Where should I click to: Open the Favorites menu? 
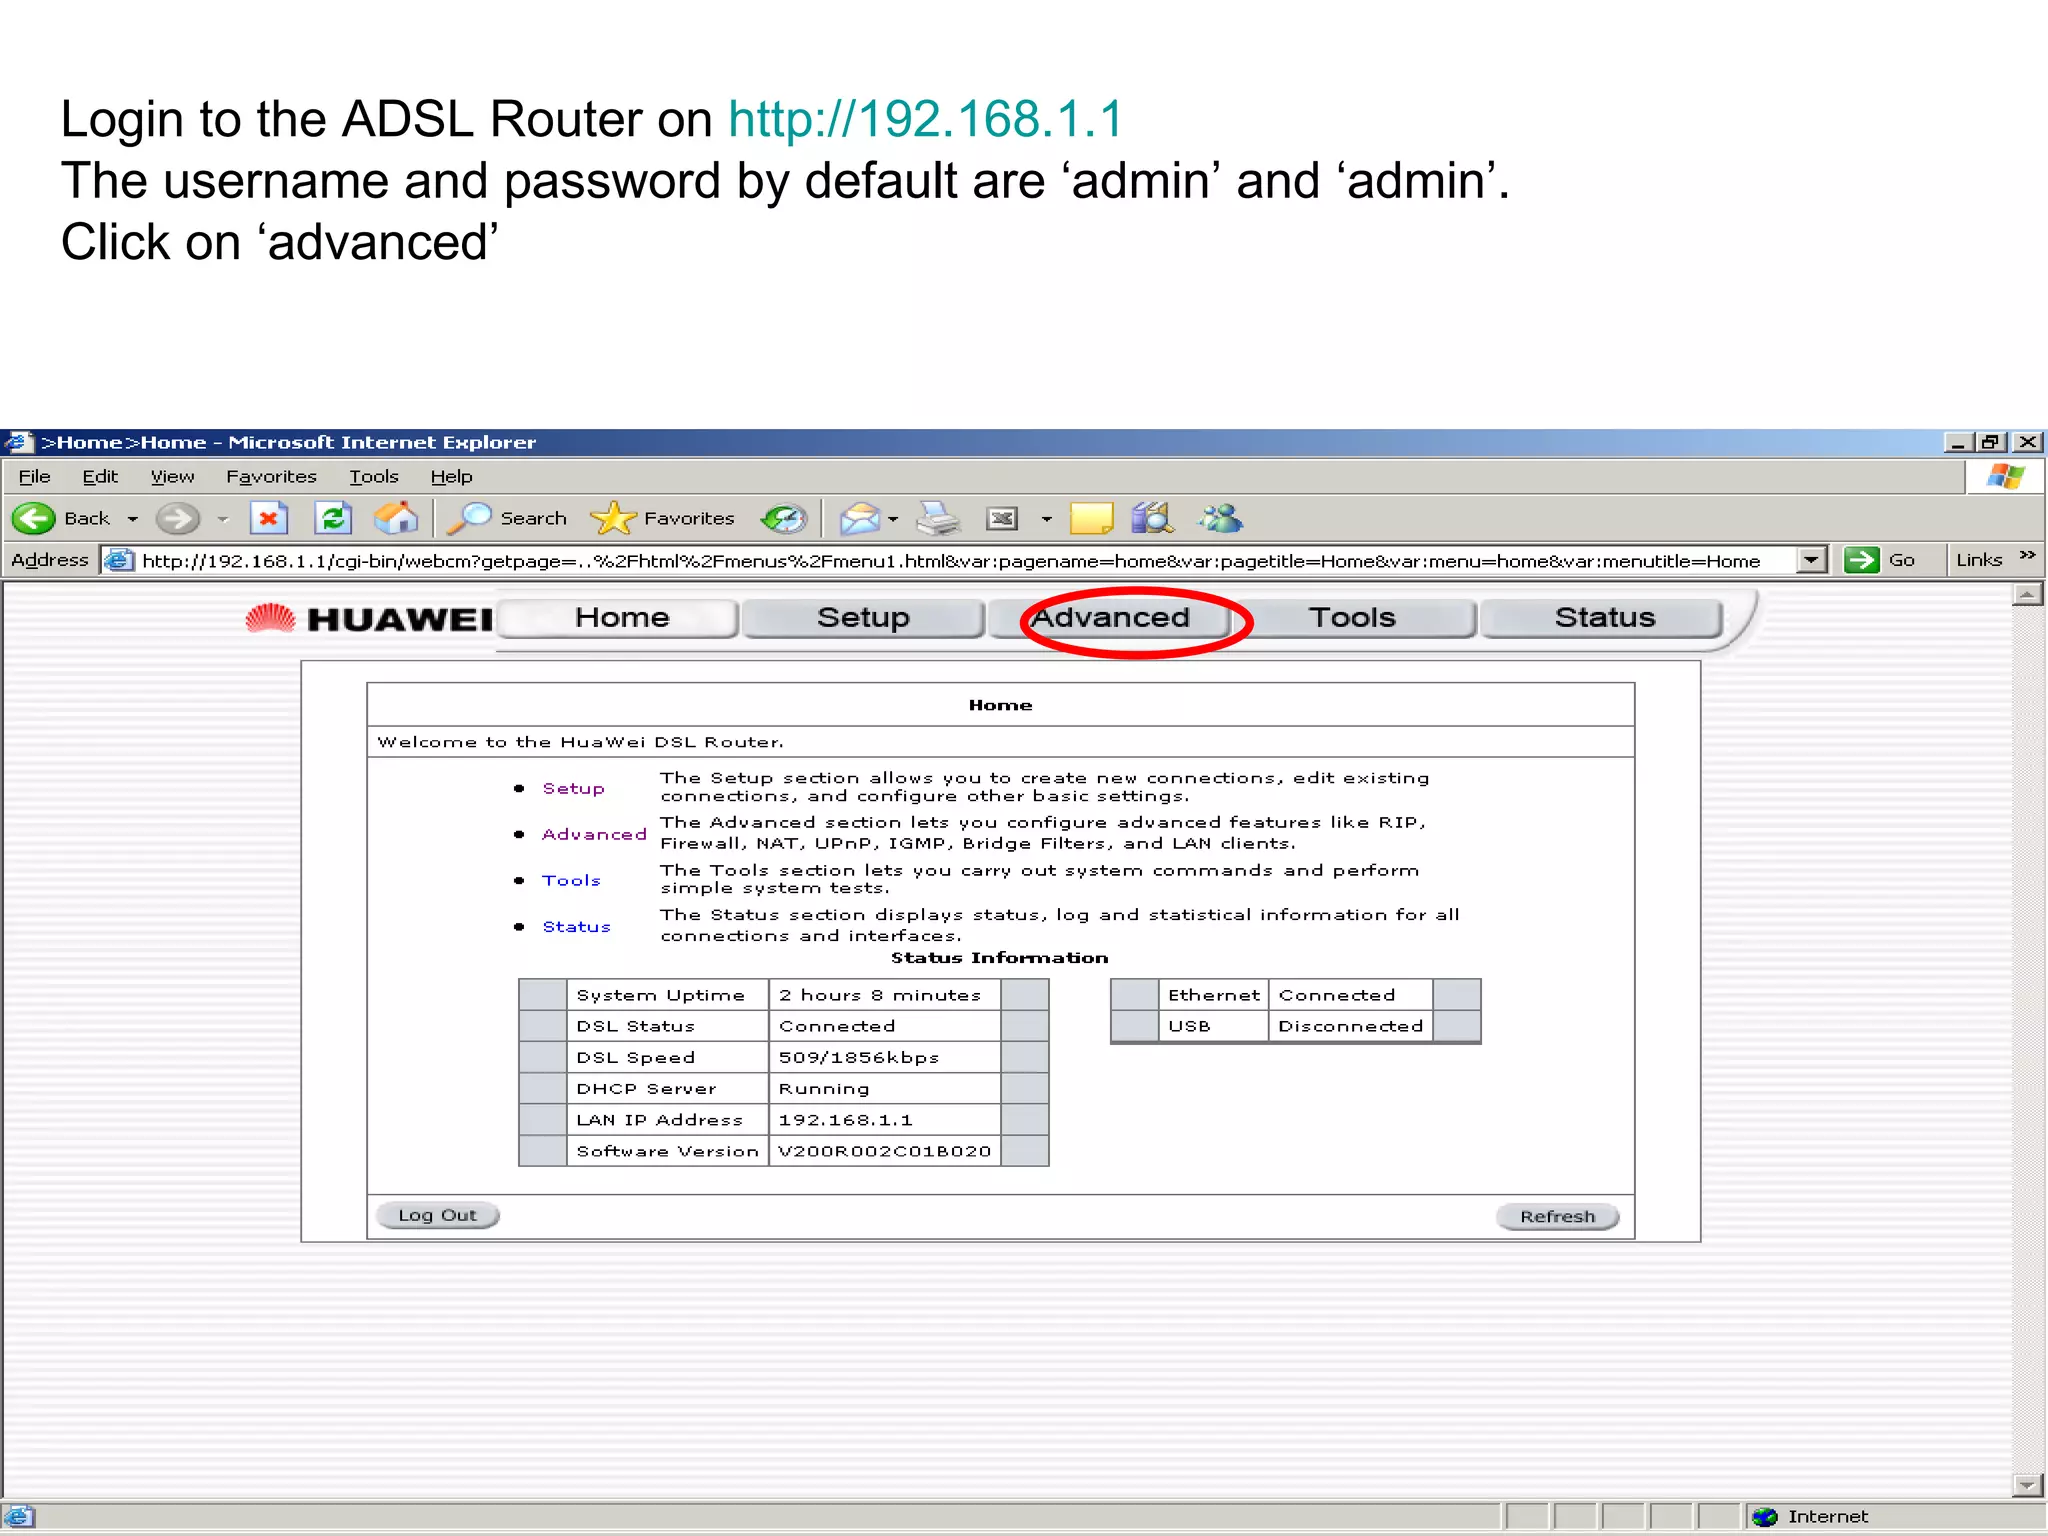271,477
